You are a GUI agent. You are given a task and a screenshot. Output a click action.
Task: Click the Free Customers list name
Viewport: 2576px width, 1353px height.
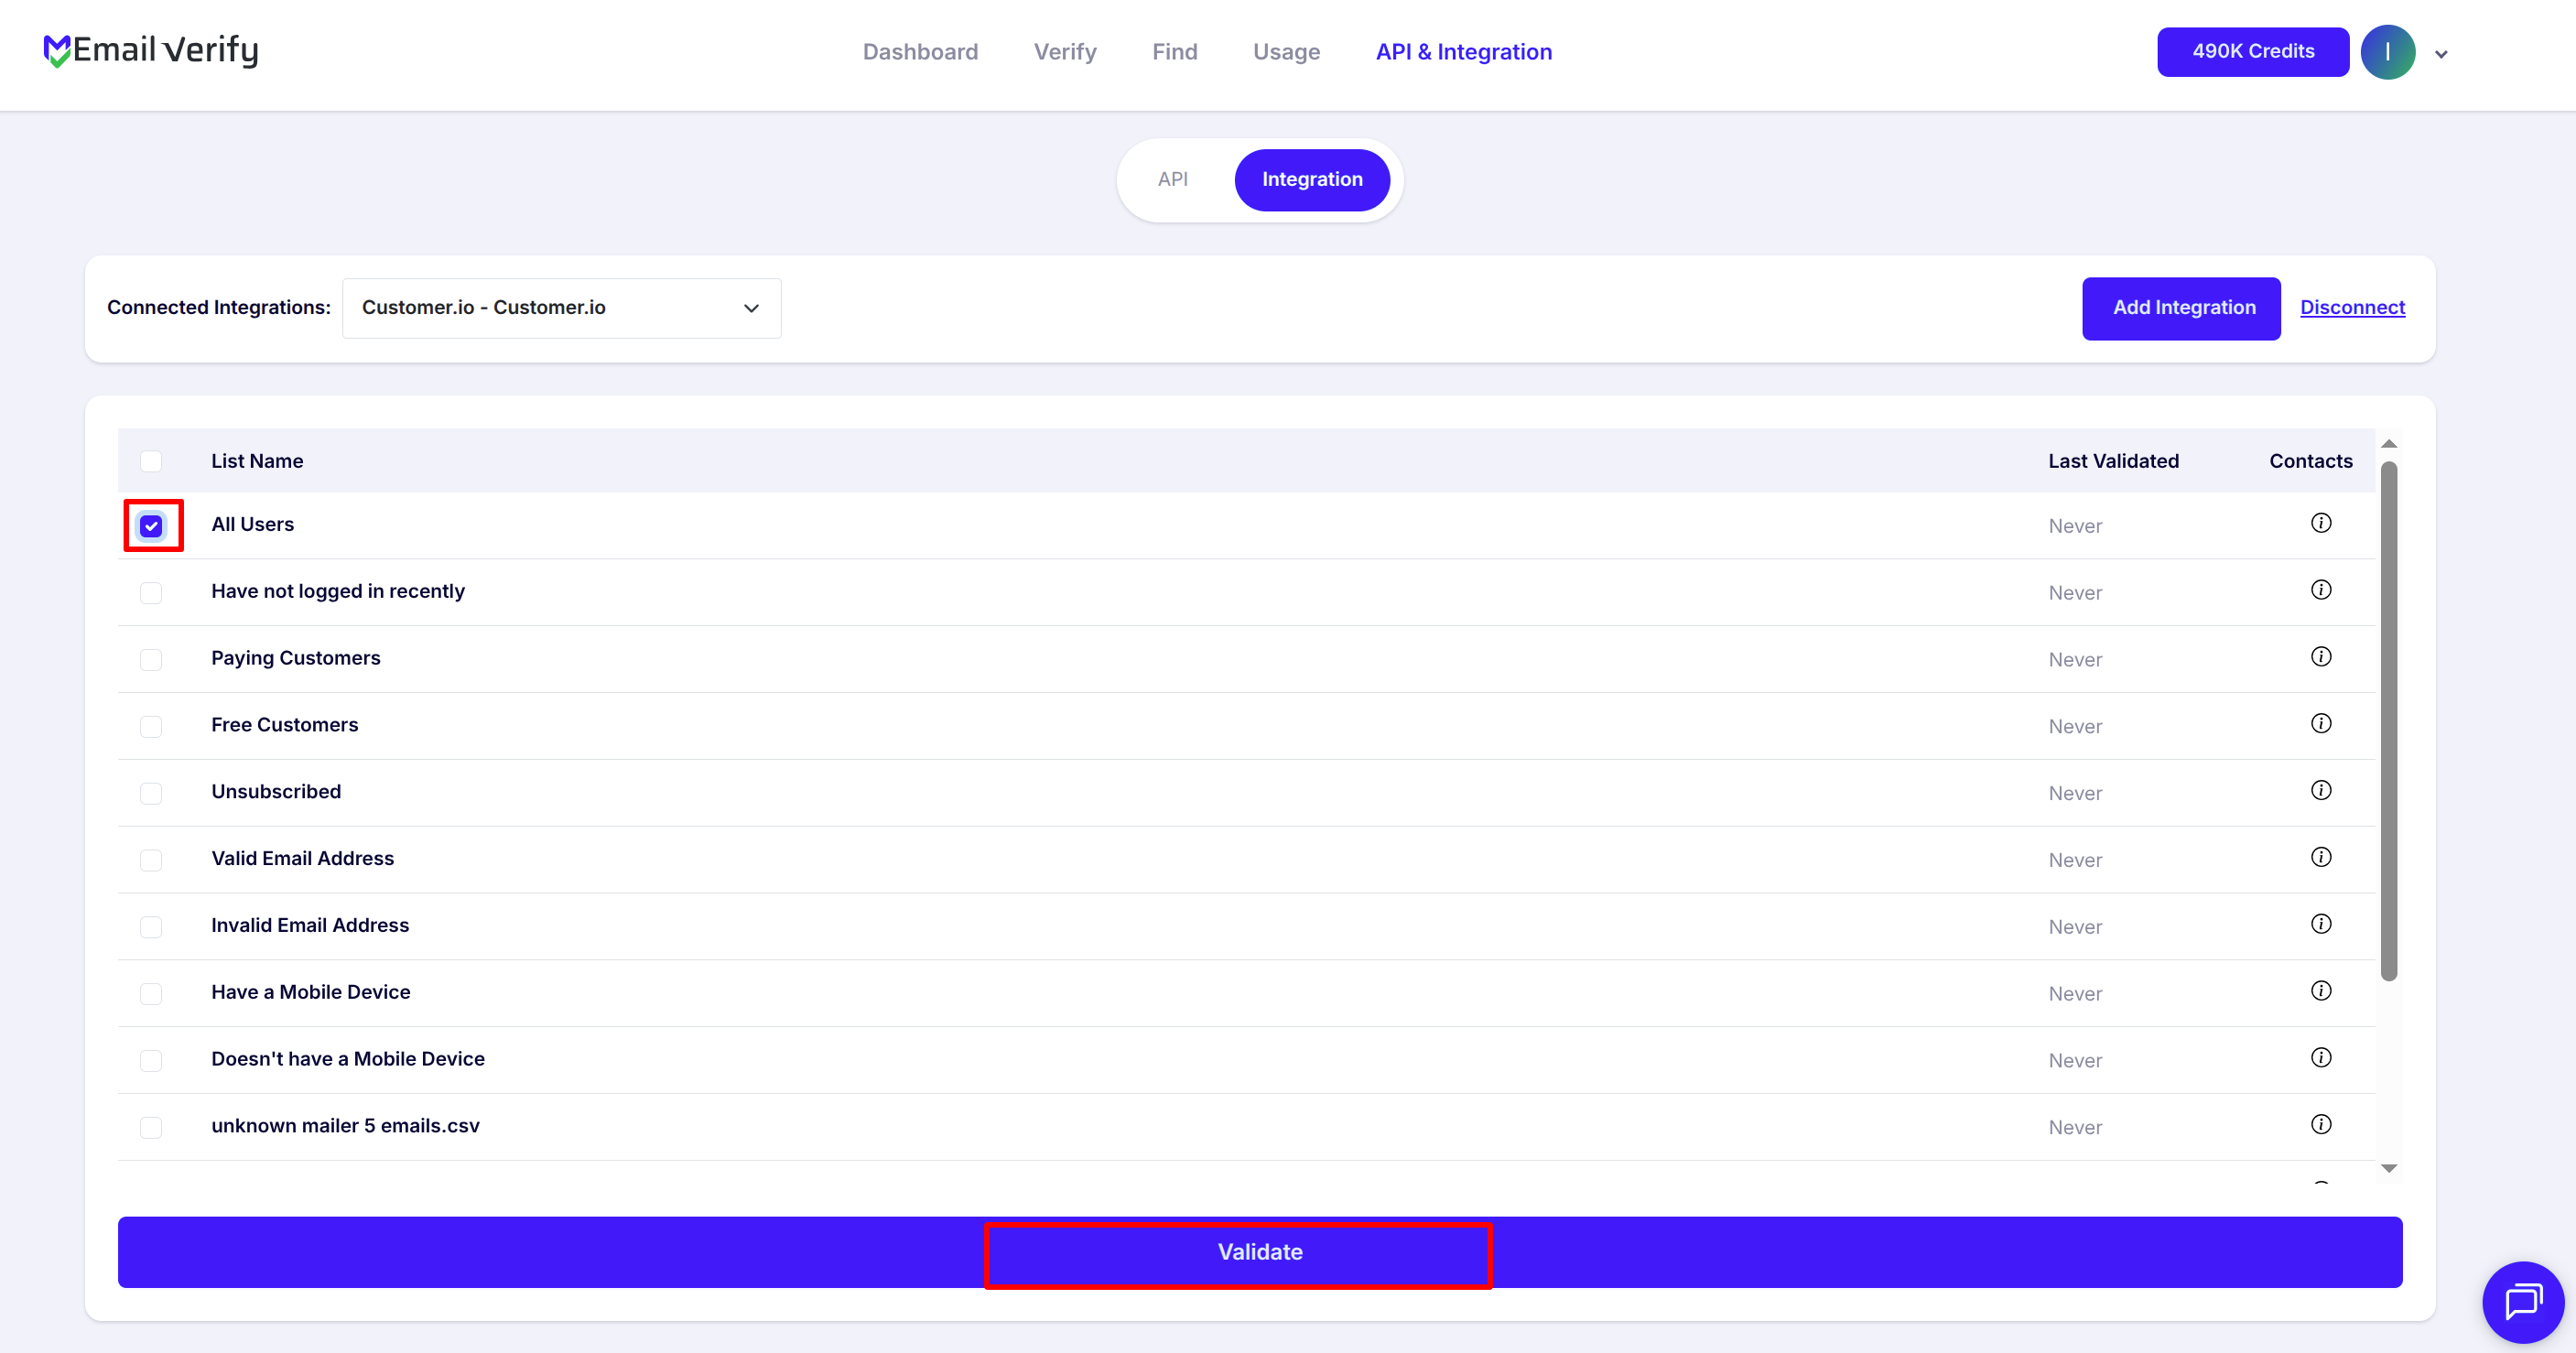285,725
